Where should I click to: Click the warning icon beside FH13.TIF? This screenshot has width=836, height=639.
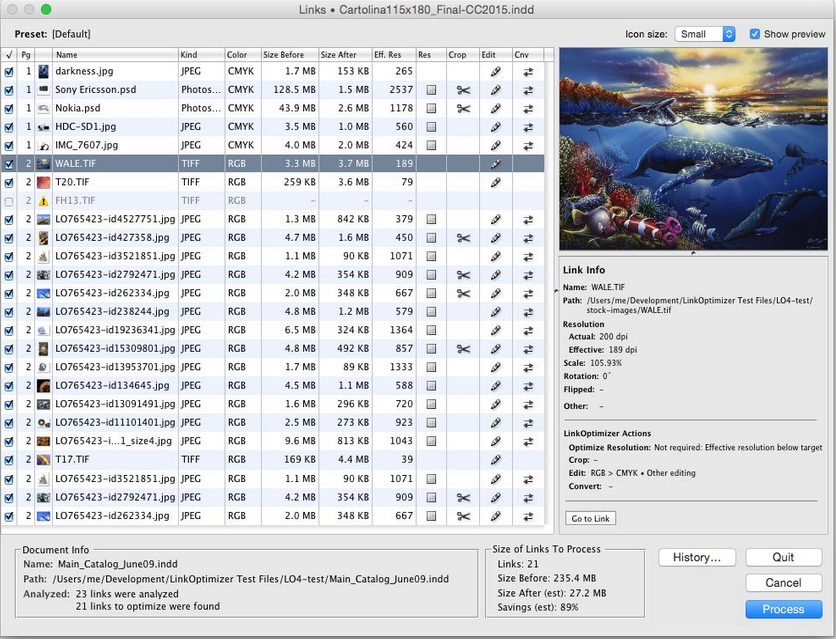tap(44, 200)
